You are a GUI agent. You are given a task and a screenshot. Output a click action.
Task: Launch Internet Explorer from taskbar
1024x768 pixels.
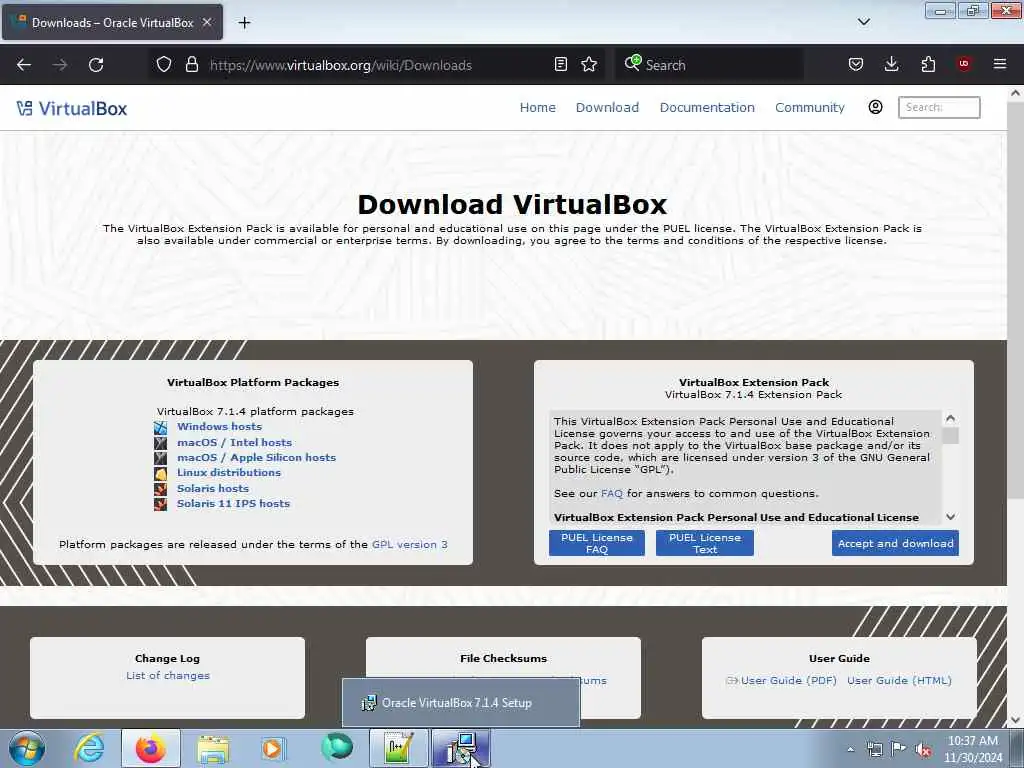tap(88, 748)
